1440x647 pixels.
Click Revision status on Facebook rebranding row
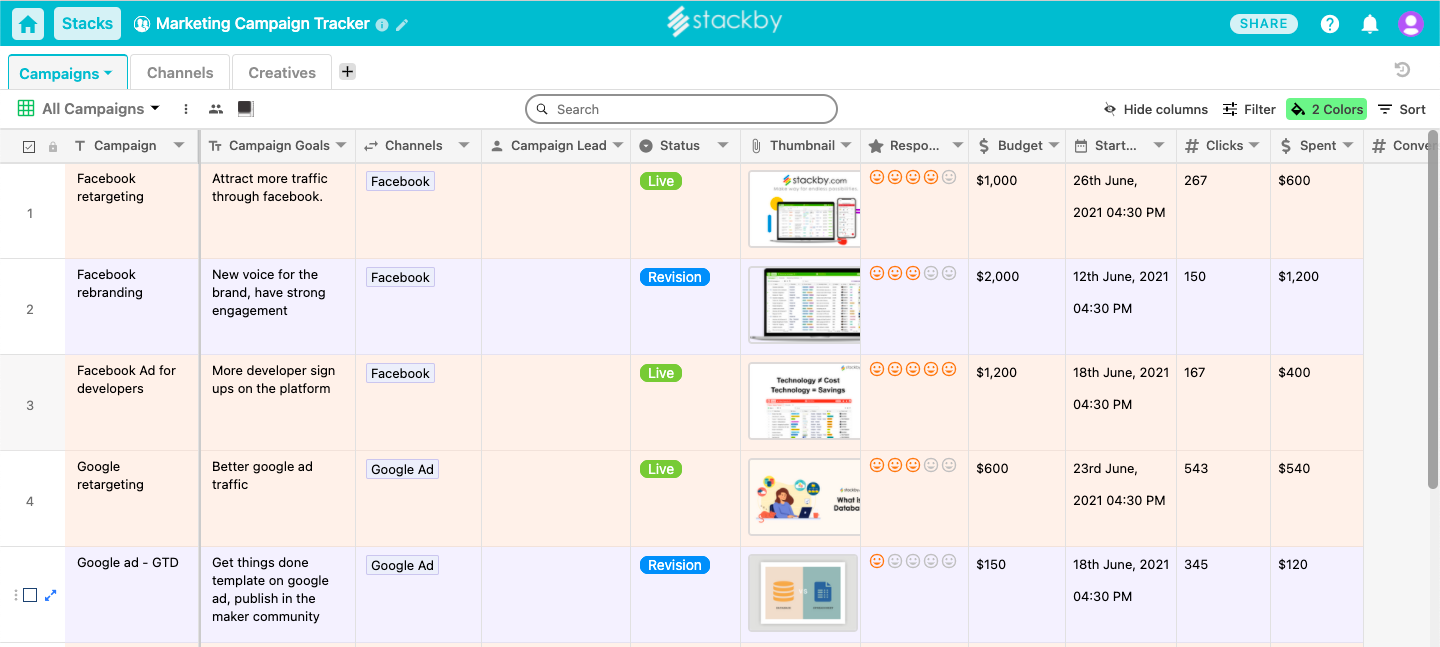point(675,277)
